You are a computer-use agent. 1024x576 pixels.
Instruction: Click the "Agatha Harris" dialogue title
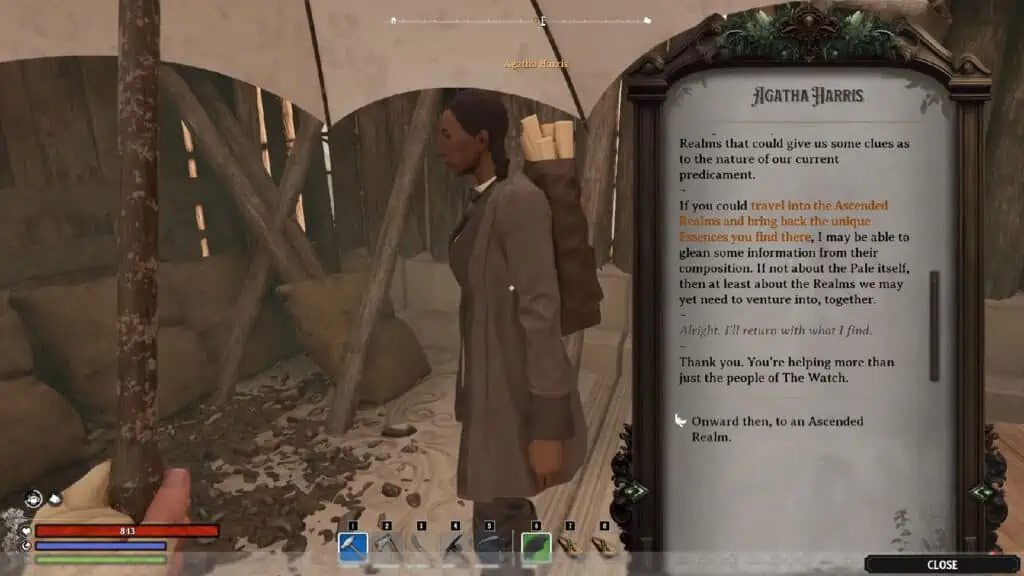(808, 96)
